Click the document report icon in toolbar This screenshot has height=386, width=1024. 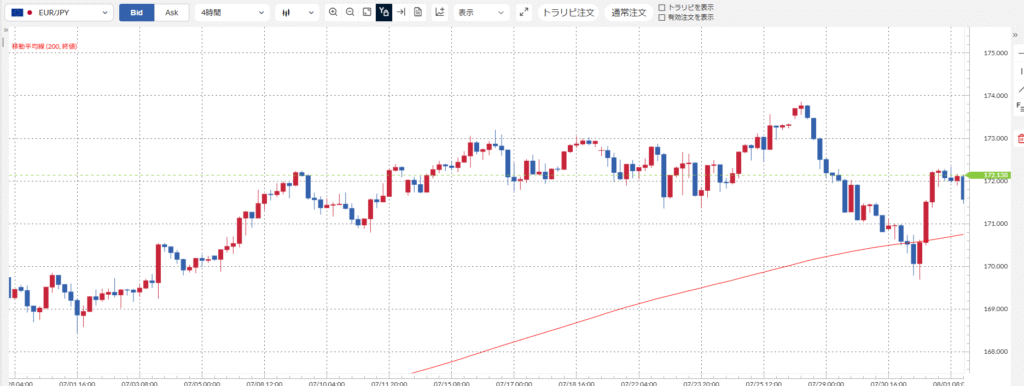tap(418, 12)
